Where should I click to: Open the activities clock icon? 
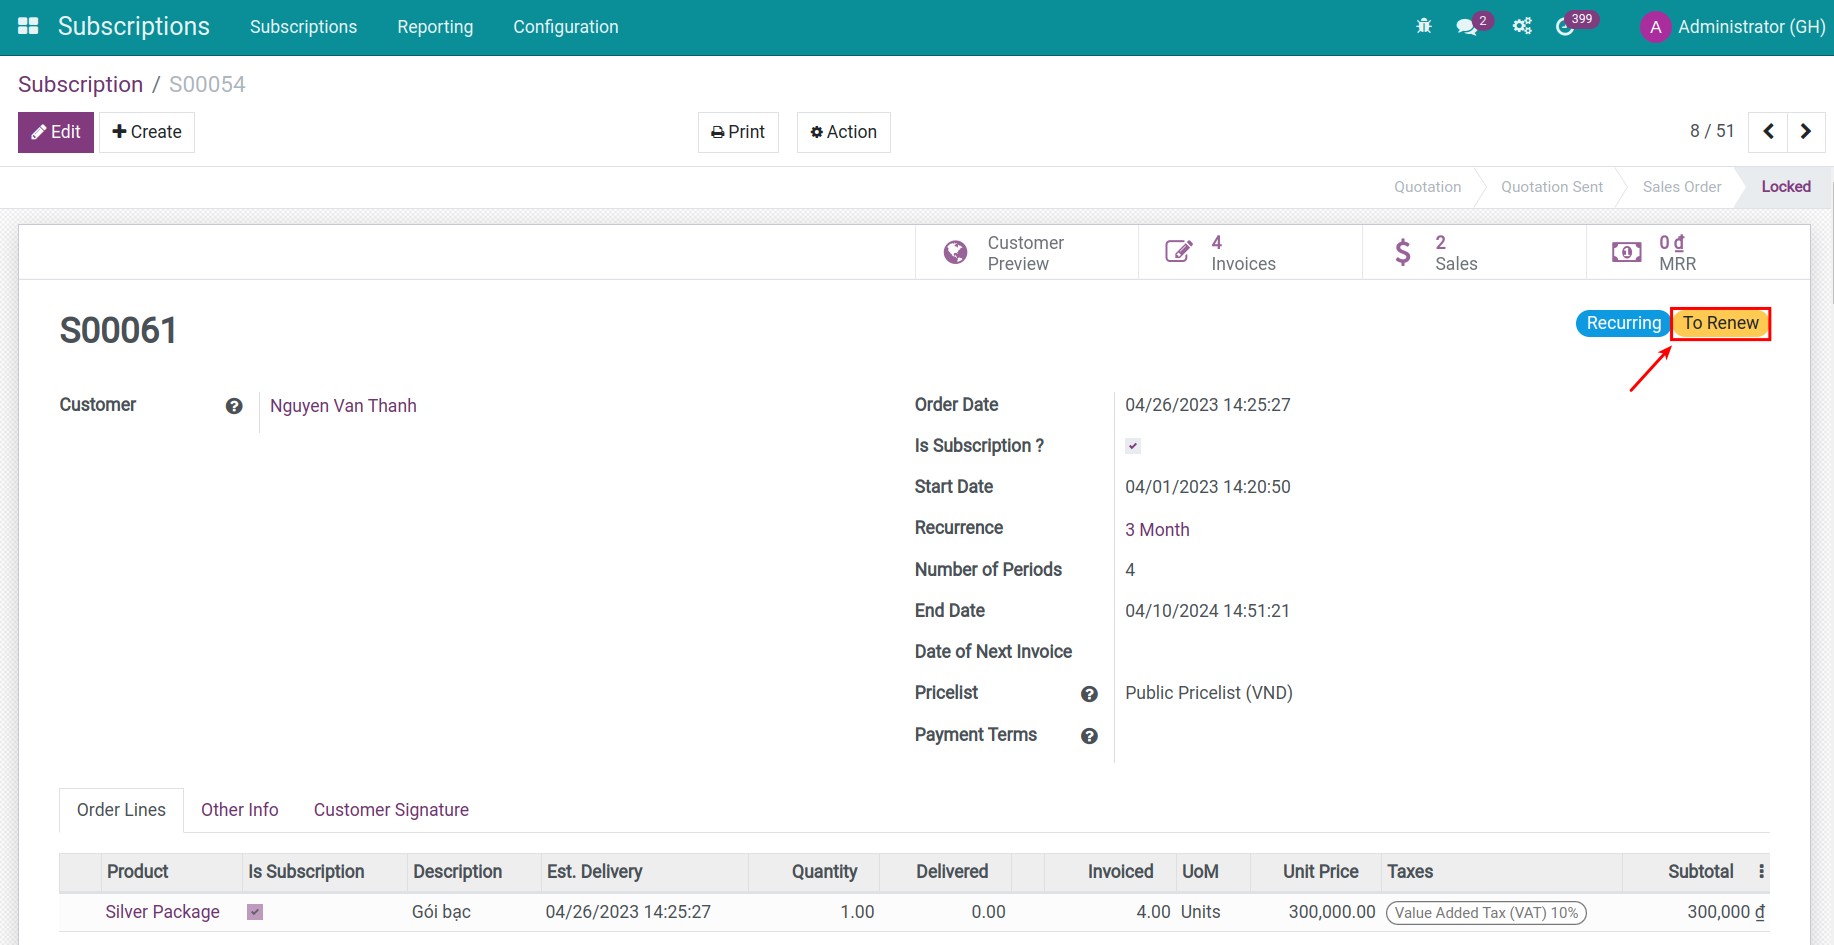[x=1565, y=27]
